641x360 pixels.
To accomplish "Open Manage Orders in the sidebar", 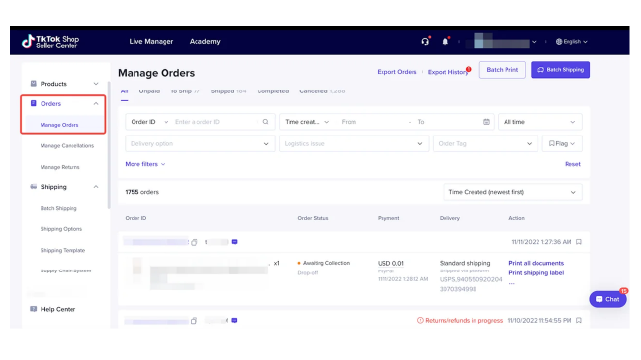I will coord(59,125).
